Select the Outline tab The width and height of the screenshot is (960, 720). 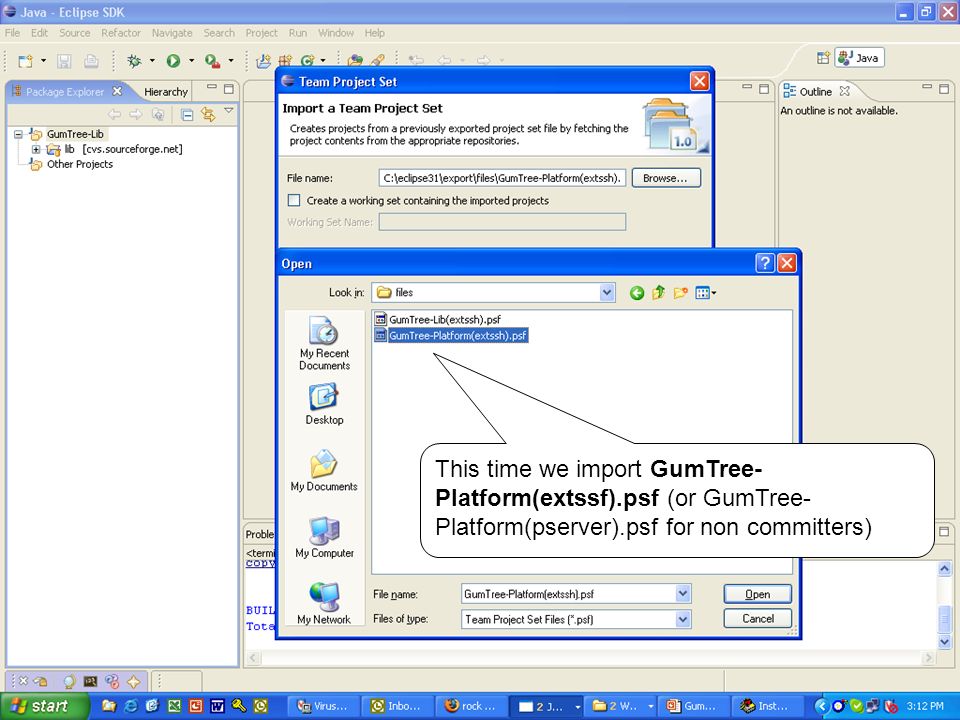point(815,92)
